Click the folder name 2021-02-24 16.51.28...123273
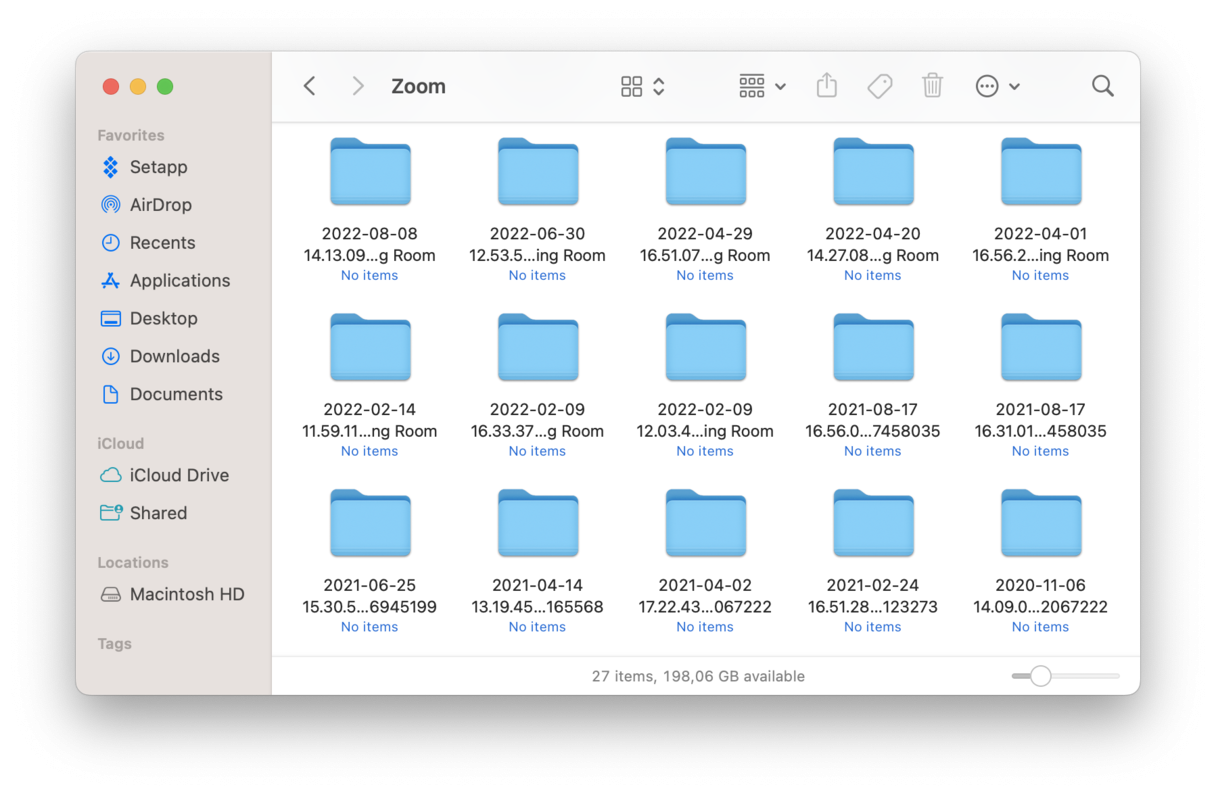Image resolution: width=1216 pixels, height=795 pixels. coord(873,596)
